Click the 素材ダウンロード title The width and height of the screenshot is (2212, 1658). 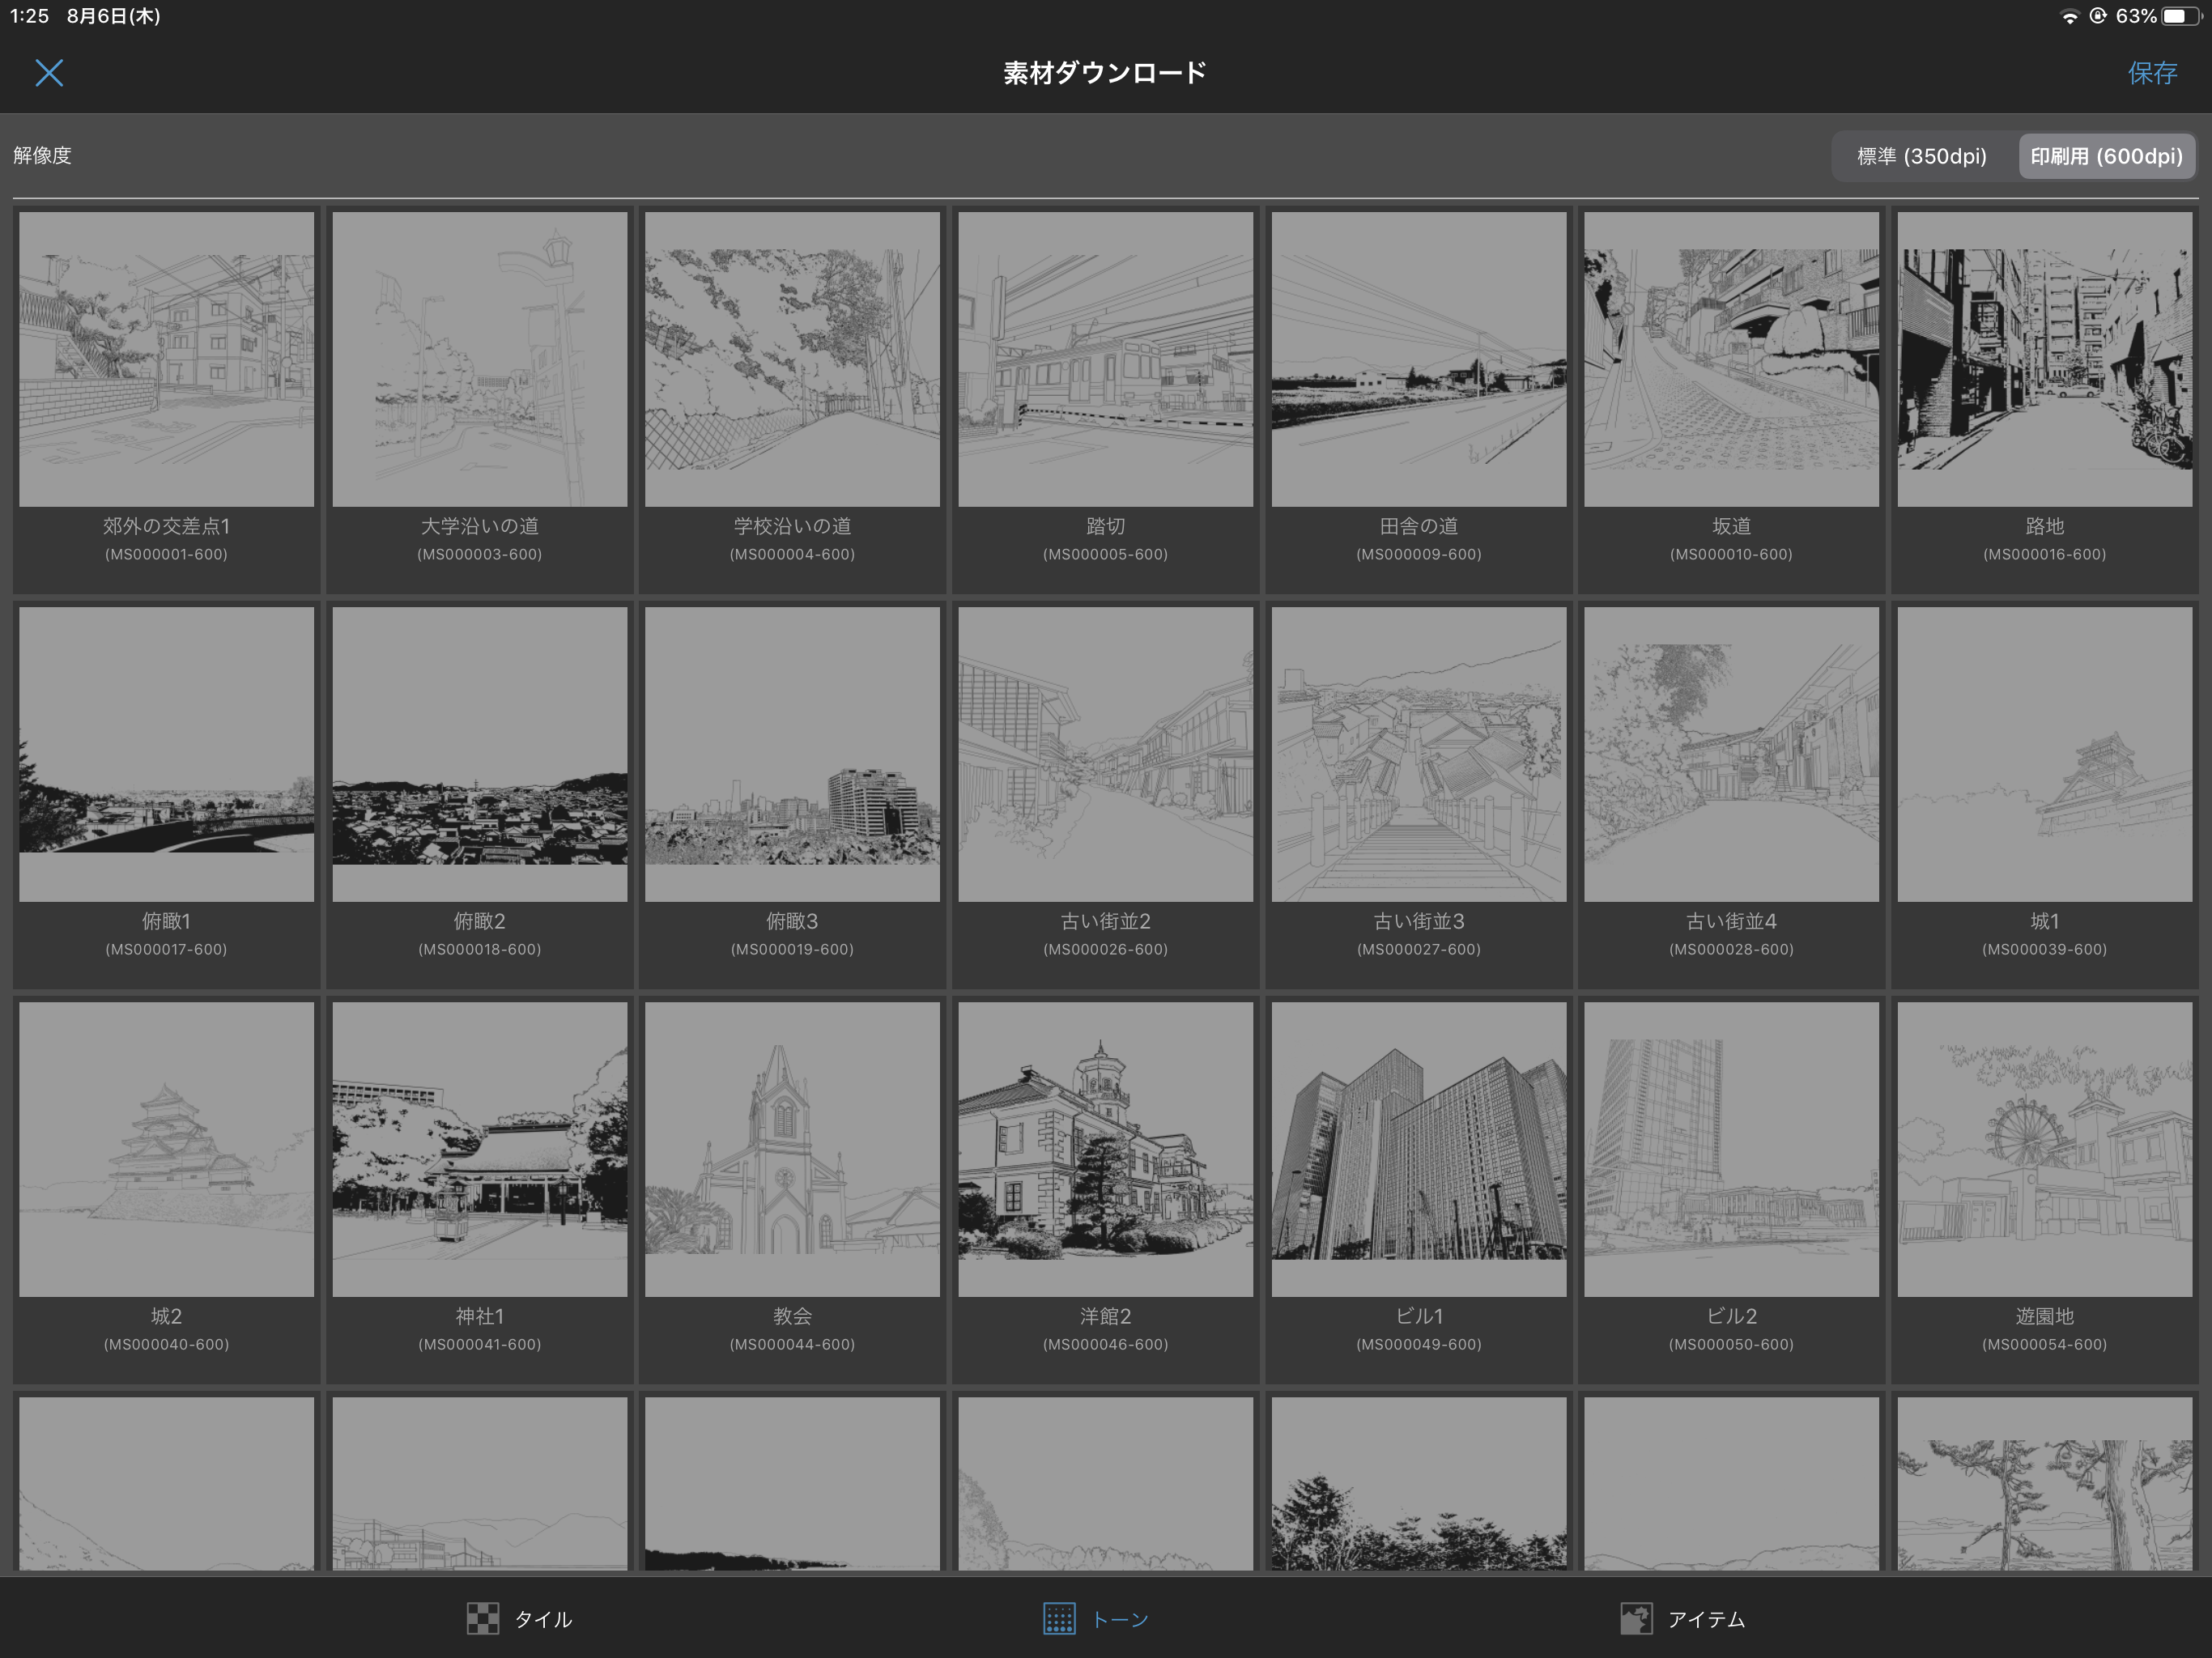[x=1105, y=72]
